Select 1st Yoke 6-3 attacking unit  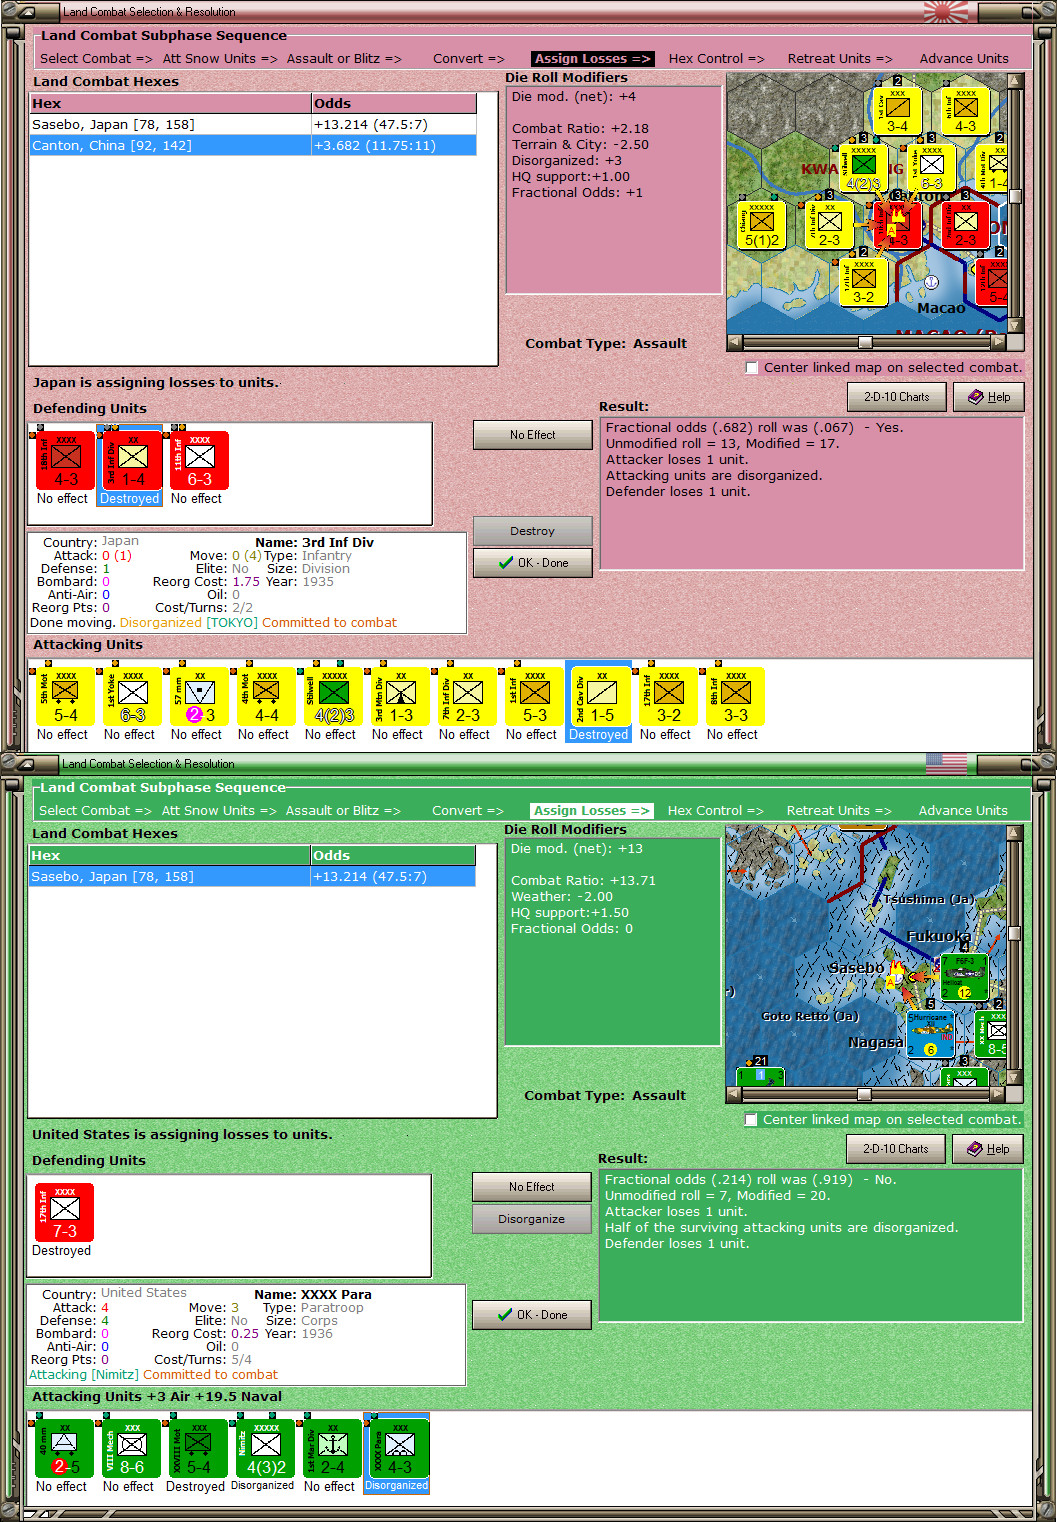click(x=132, y=697)
